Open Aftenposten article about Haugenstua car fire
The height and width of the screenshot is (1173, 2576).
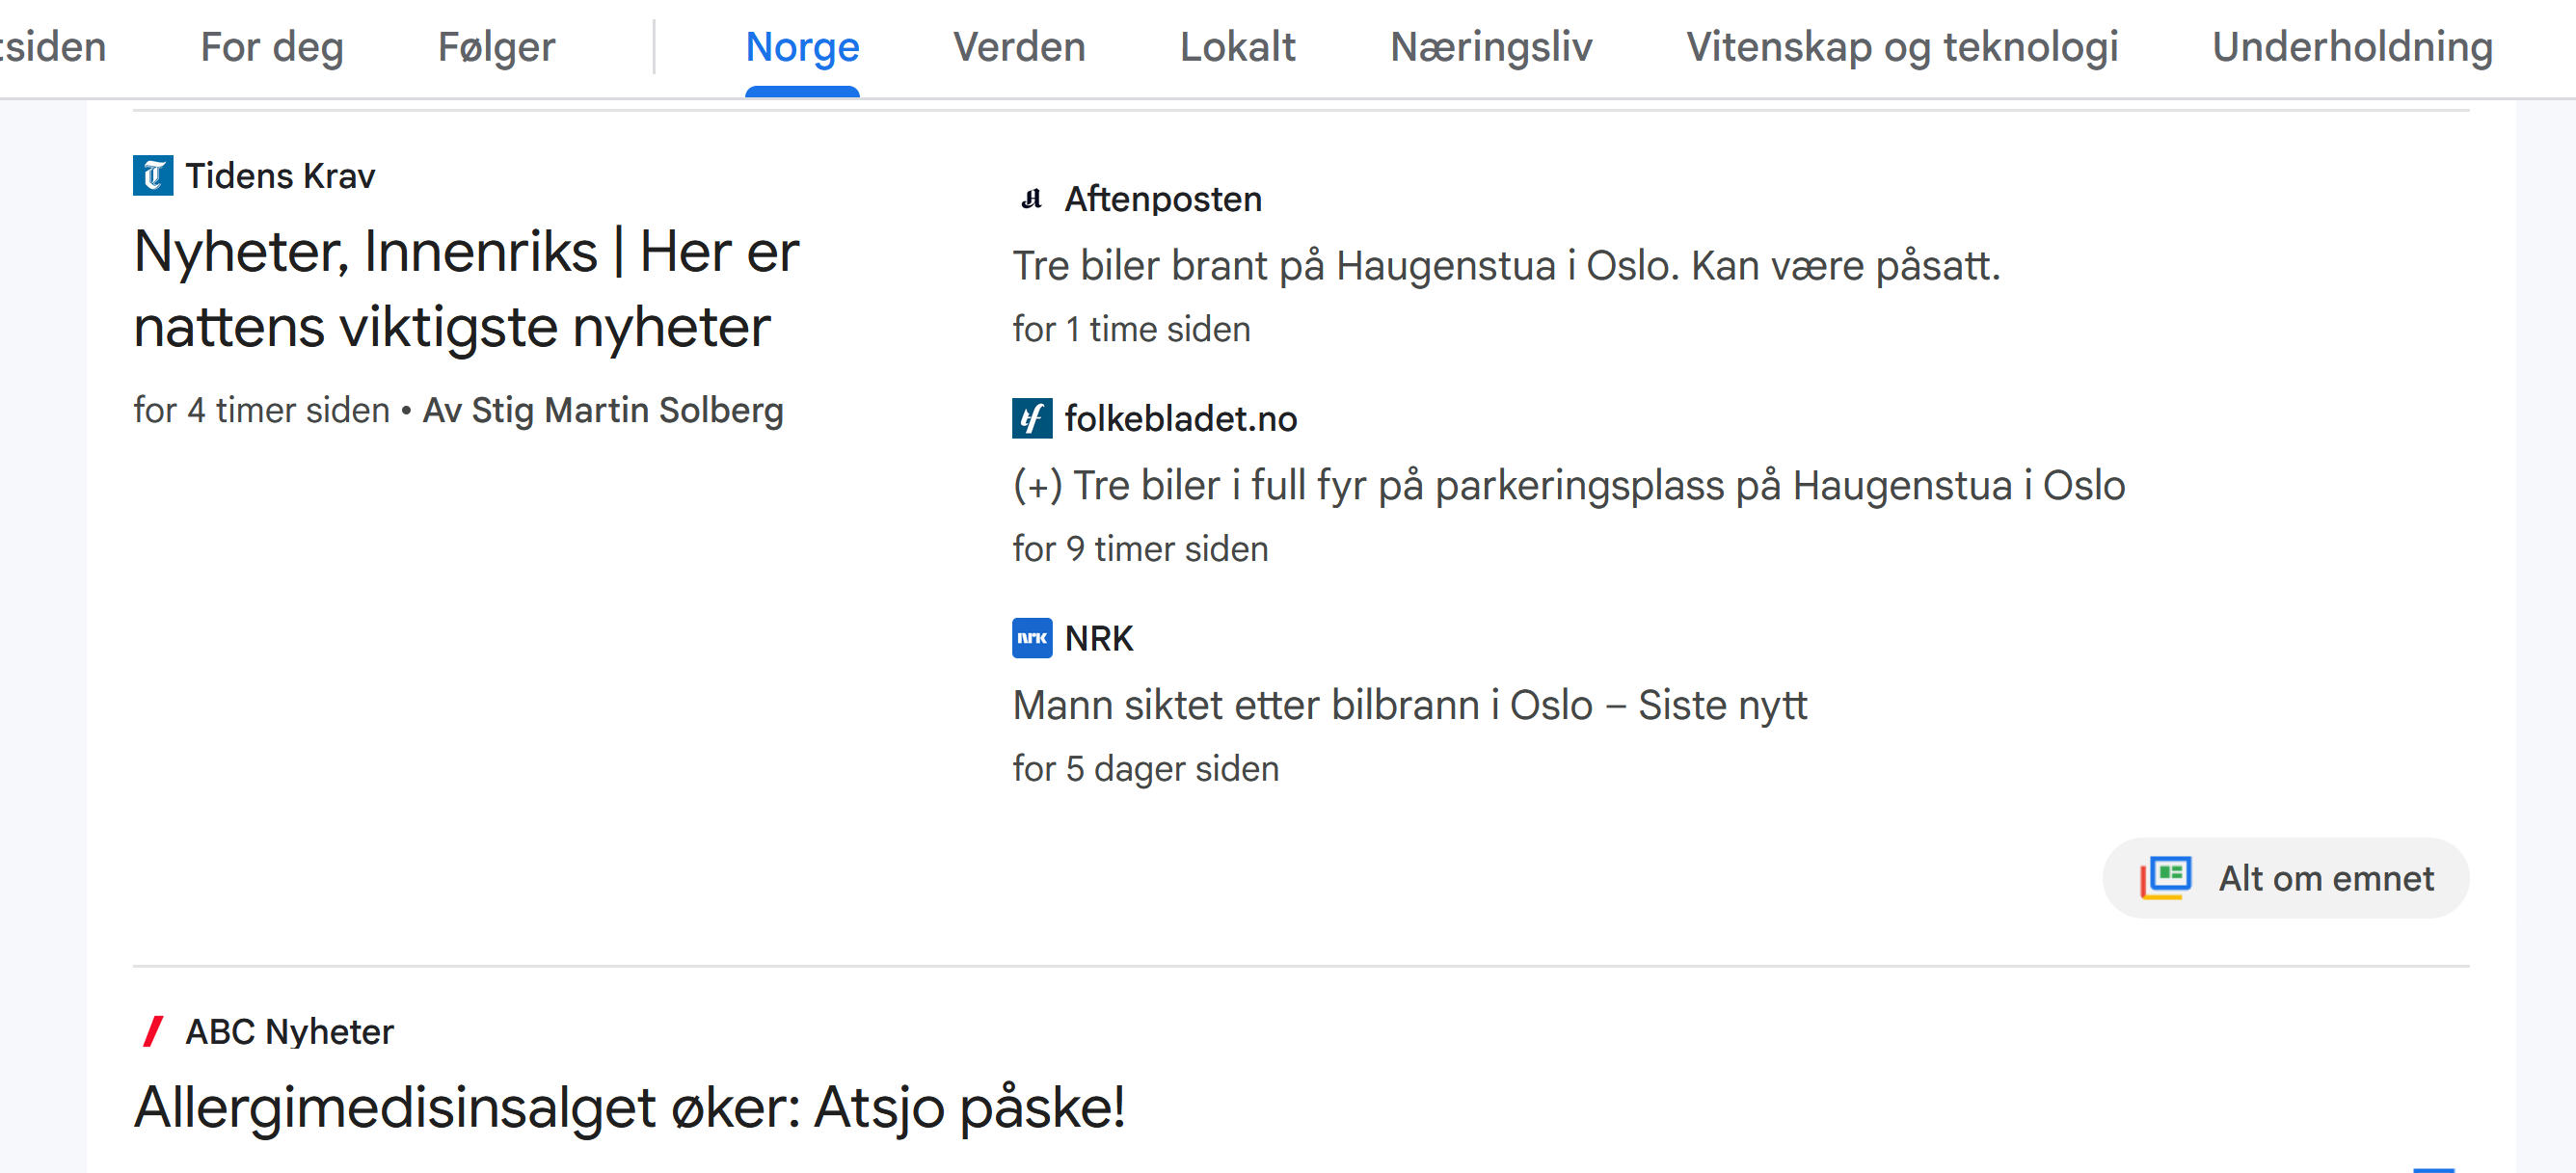[1505, 266]
